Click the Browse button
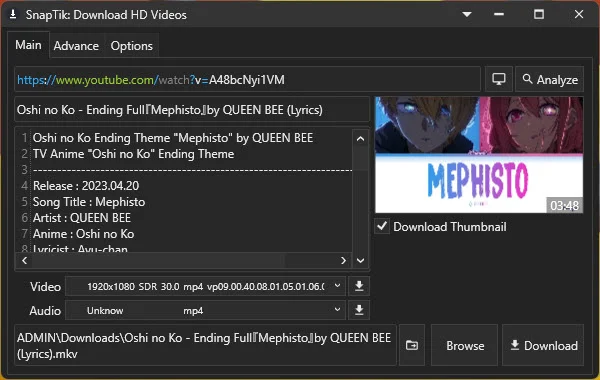The image size is (600, 380). tap(465, 346)
